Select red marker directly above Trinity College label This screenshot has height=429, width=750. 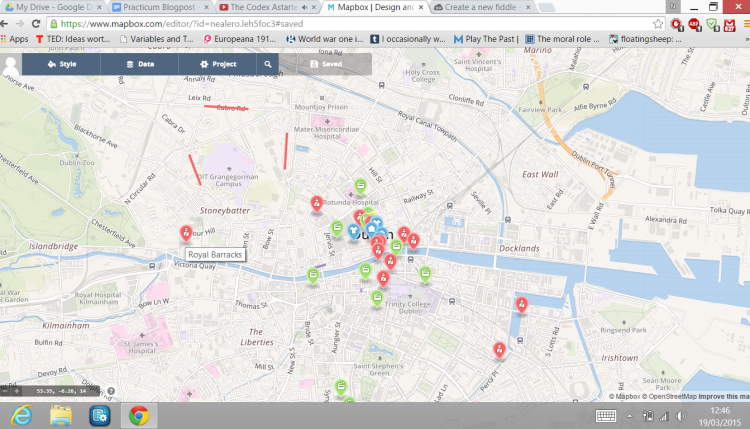coord(383,278)
